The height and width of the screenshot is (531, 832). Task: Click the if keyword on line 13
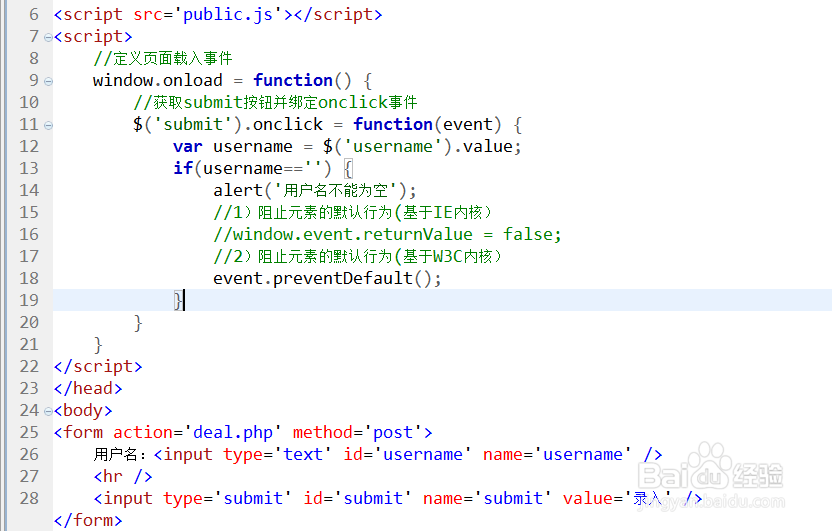point(183,168)
